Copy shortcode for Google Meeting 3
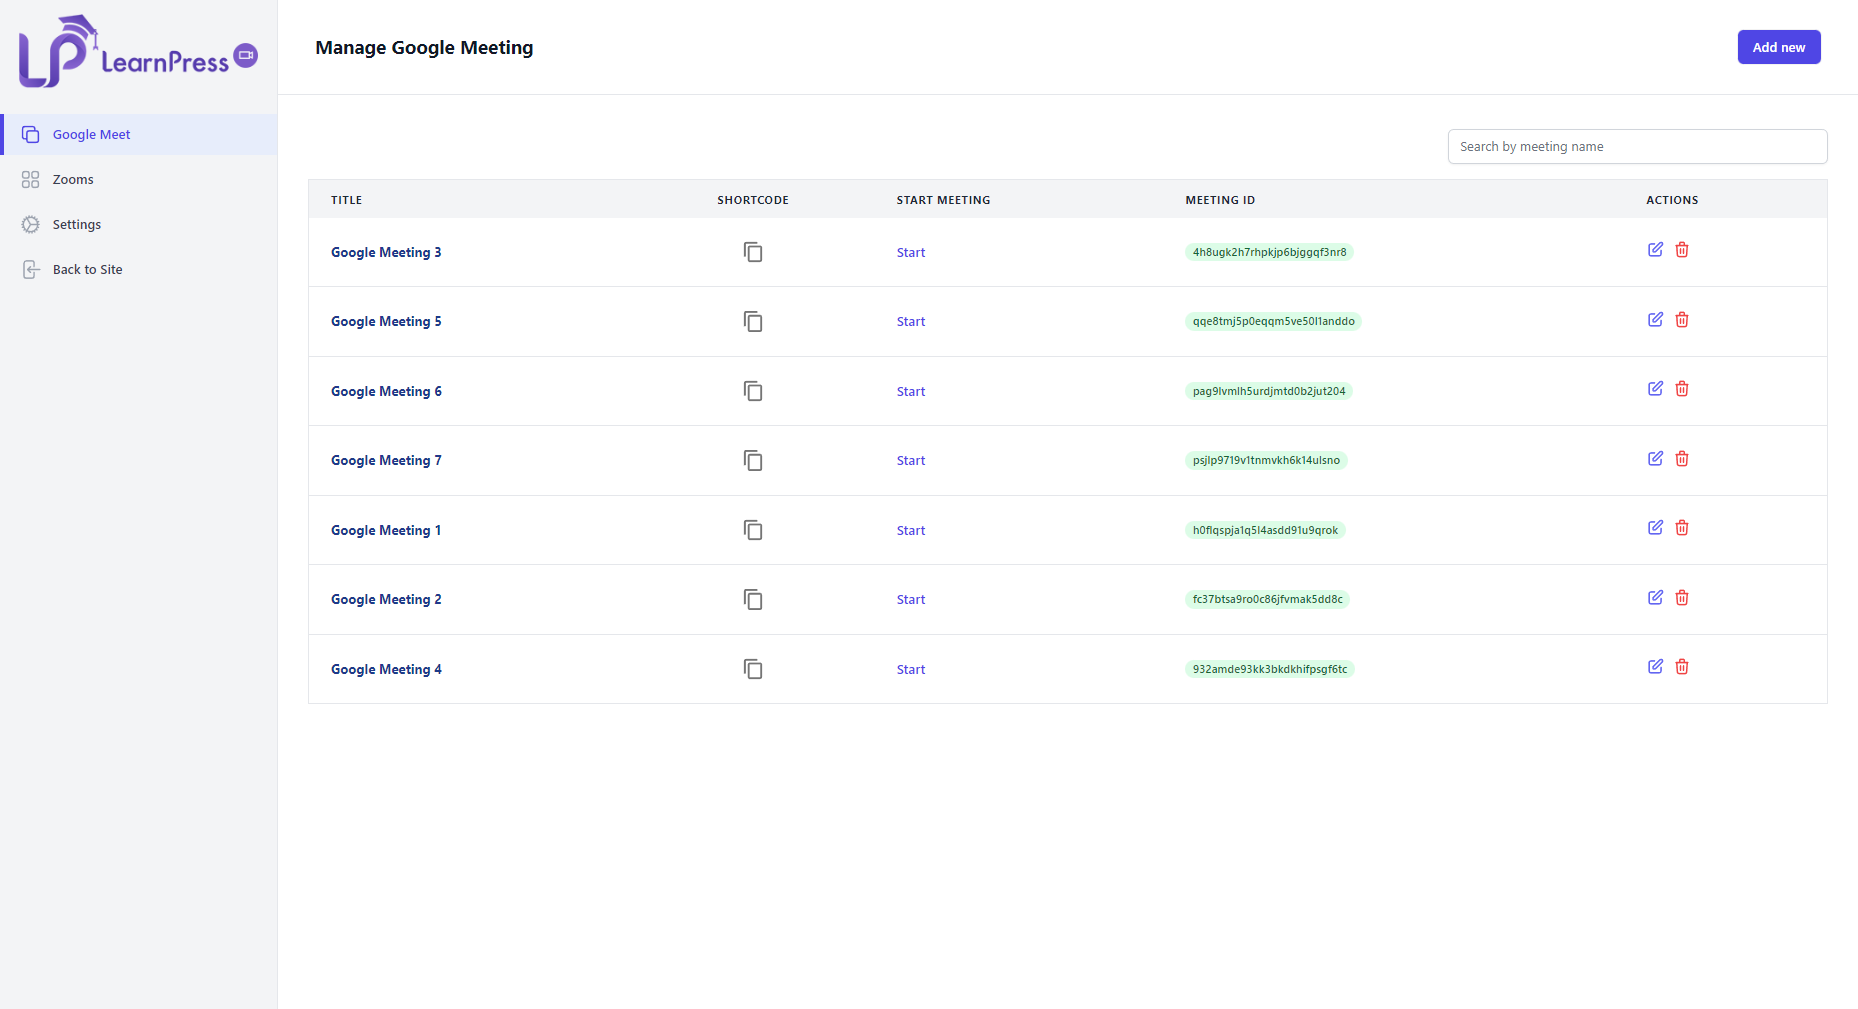Image resolution: width=1858 pixels, height=1009 pixels. coord(753,252)
